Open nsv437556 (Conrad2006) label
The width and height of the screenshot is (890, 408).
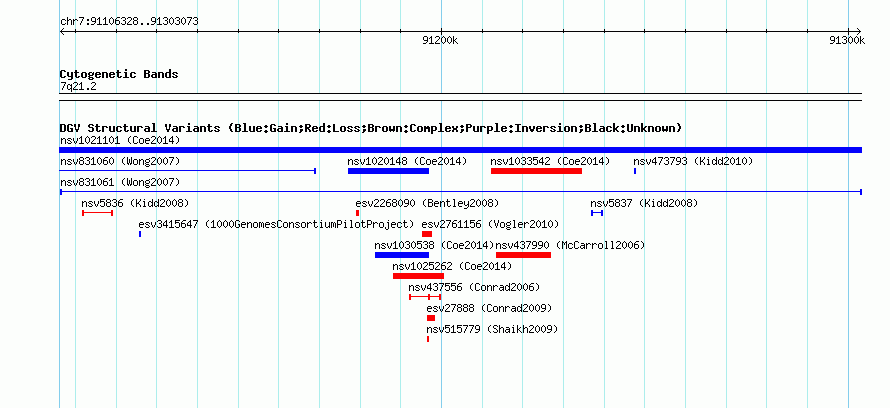point(474,288)
